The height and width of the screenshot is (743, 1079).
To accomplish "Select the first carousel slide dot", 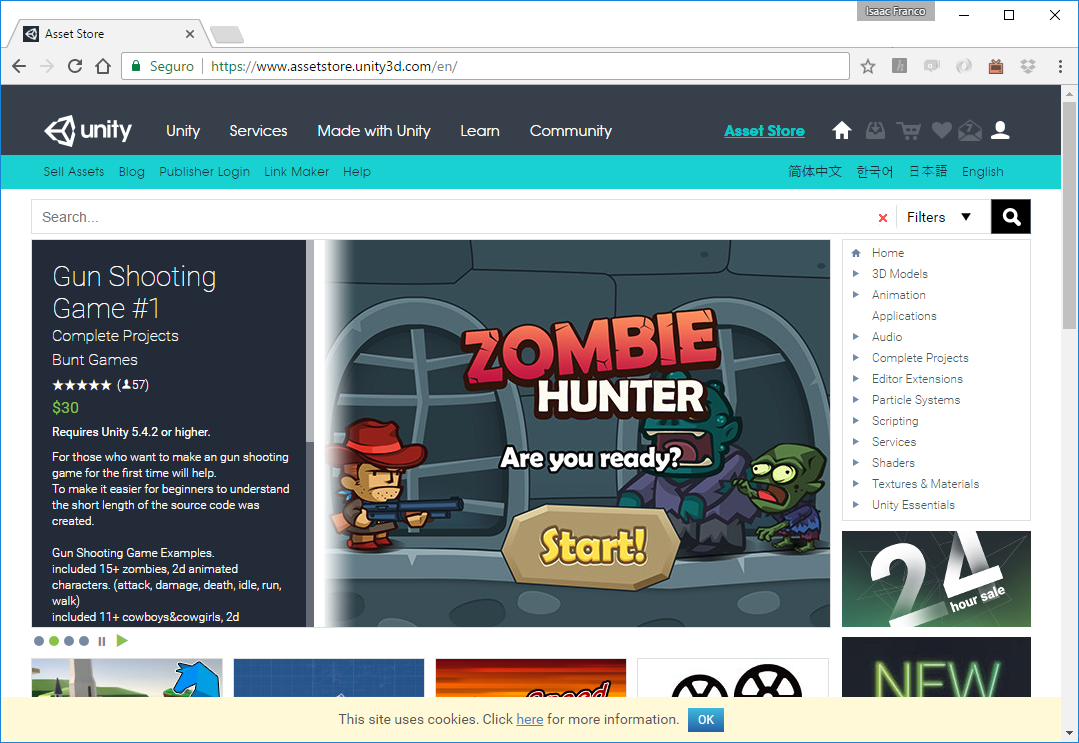I will (x=39, y=641).
